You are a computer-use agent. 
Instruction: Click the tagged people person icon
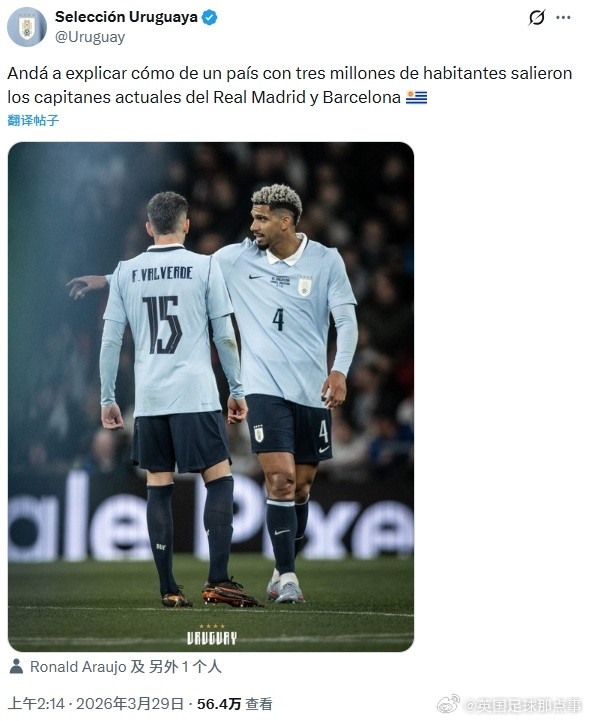click(16, 666)
